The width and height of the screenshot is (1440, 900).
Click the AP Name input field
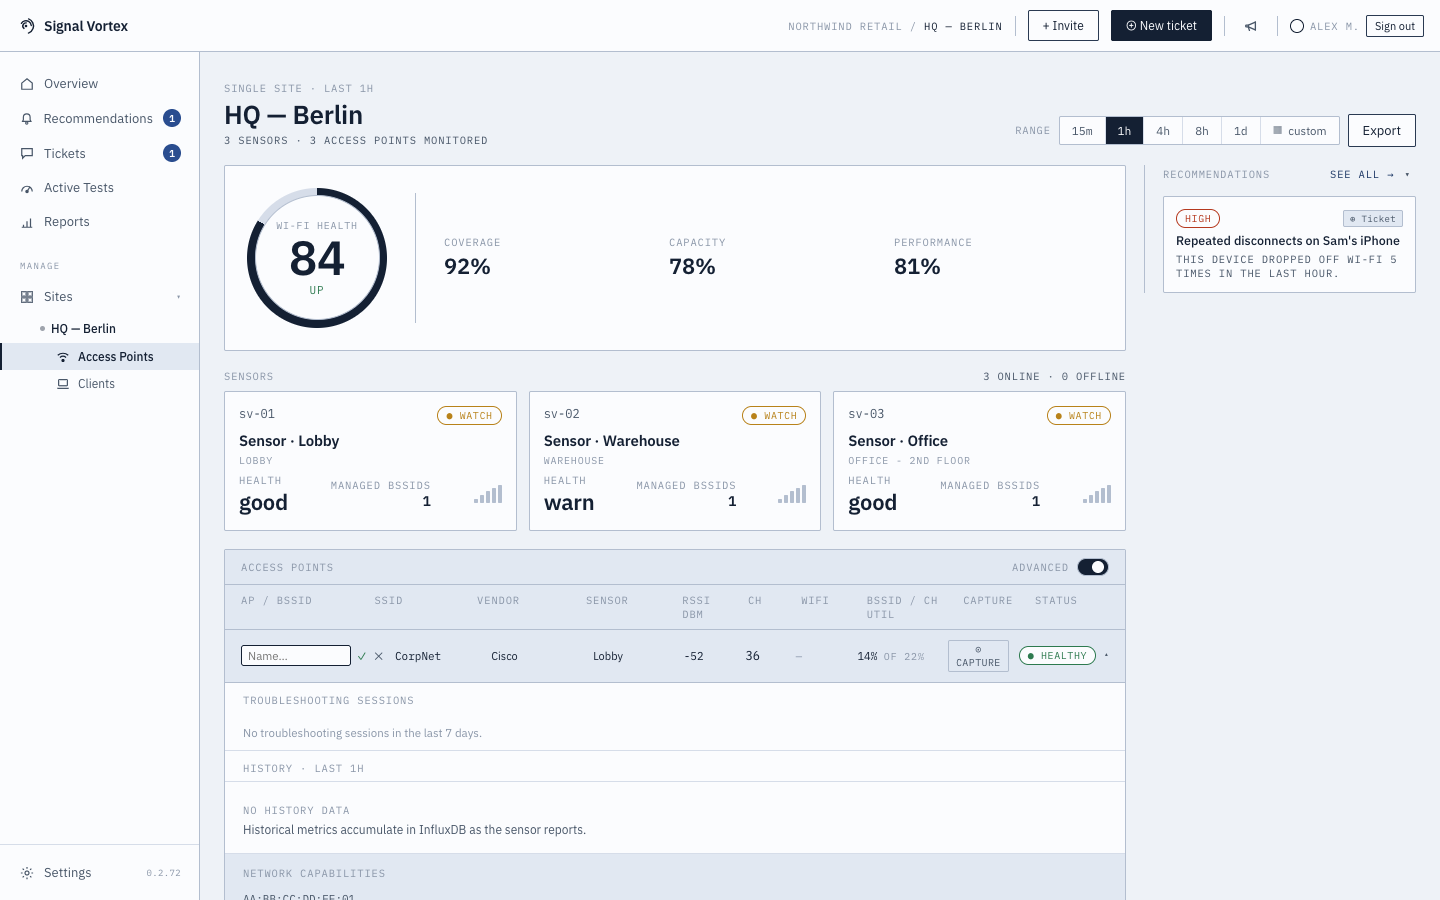pyautogui.click(x=296, y=656)
